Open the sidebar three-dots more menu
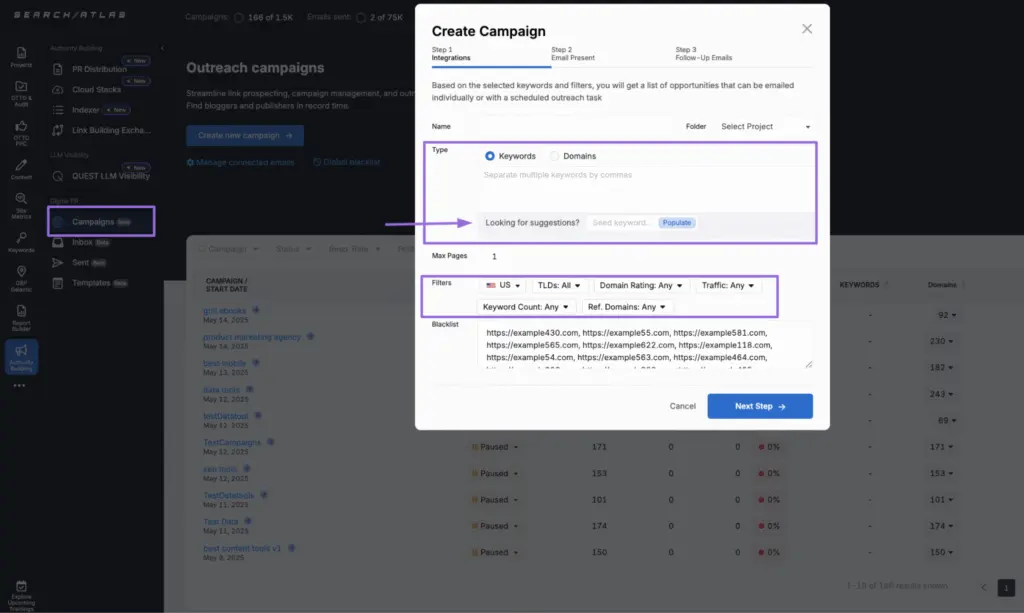The height and width of the screenshot is (613, 1024). pyautogui.click(x=20, y=386)
